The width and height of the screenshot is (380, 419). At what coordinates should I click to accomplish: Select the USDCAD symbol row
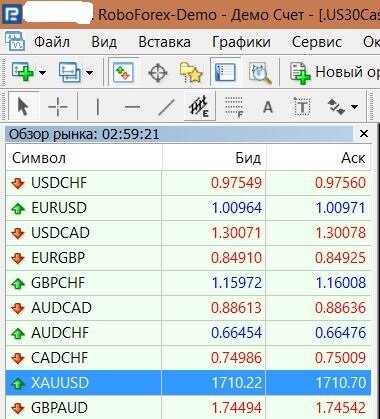[188, 233]
